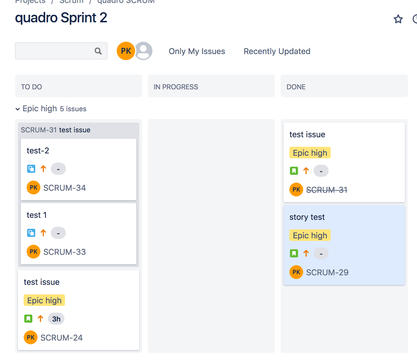Click story type icon on SCRUM-31 done card
The height and width of the screenshot is (360, 417).
coord(294,171)
